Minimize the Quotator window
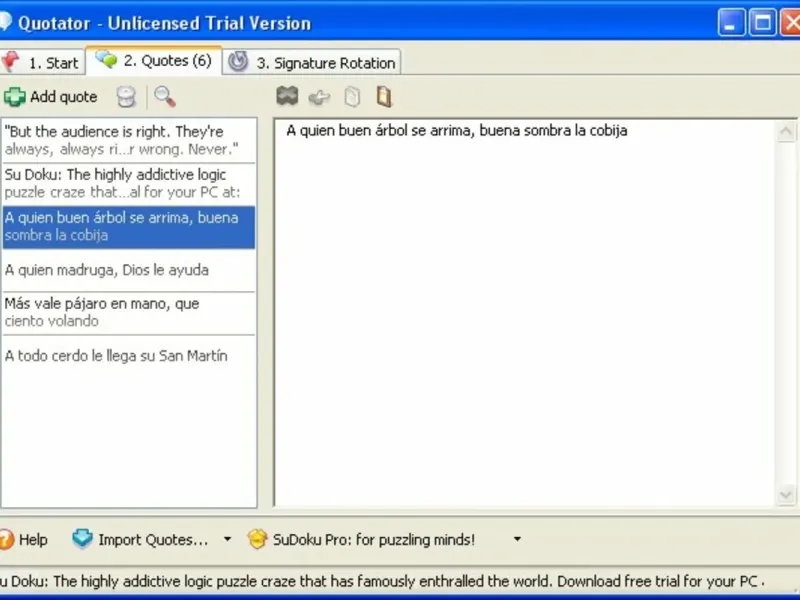Image resolution: width=800 pixels, height=600 pixels. click(x=731, y=22)
